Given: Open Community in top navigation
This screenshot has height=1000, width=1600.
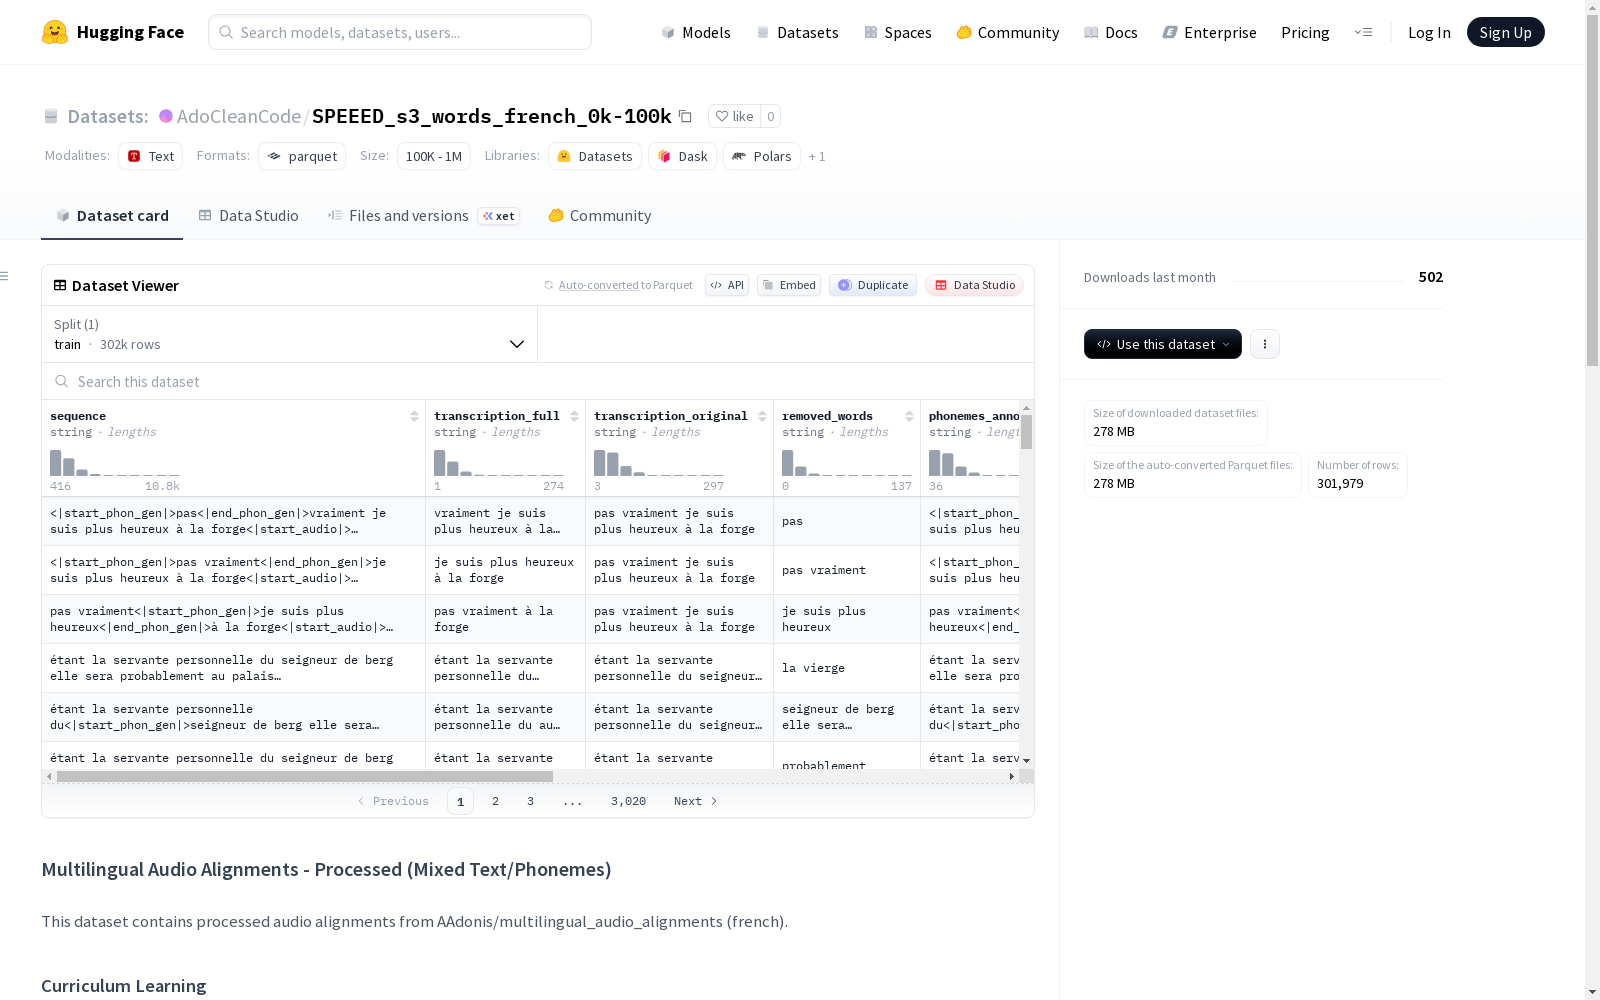Looking at the screenshot, I should pos(1008,32).
